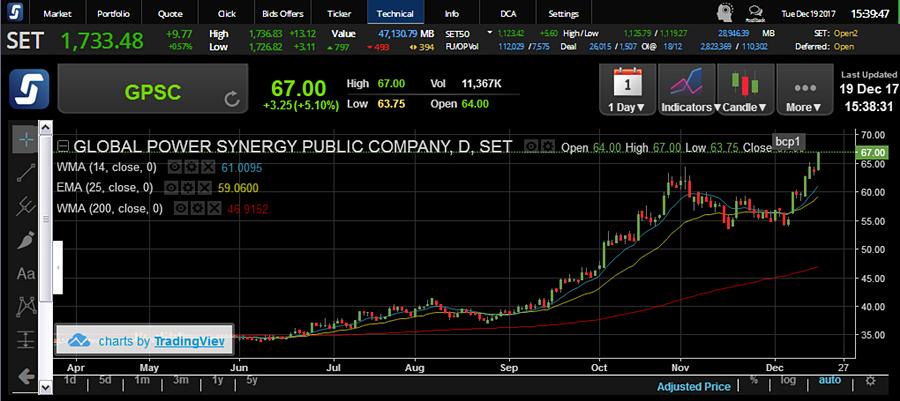Image resolution: width=900 pixels, height=401 pixels.
Task: Set chart range to 5y
Action: coord(251,380)
